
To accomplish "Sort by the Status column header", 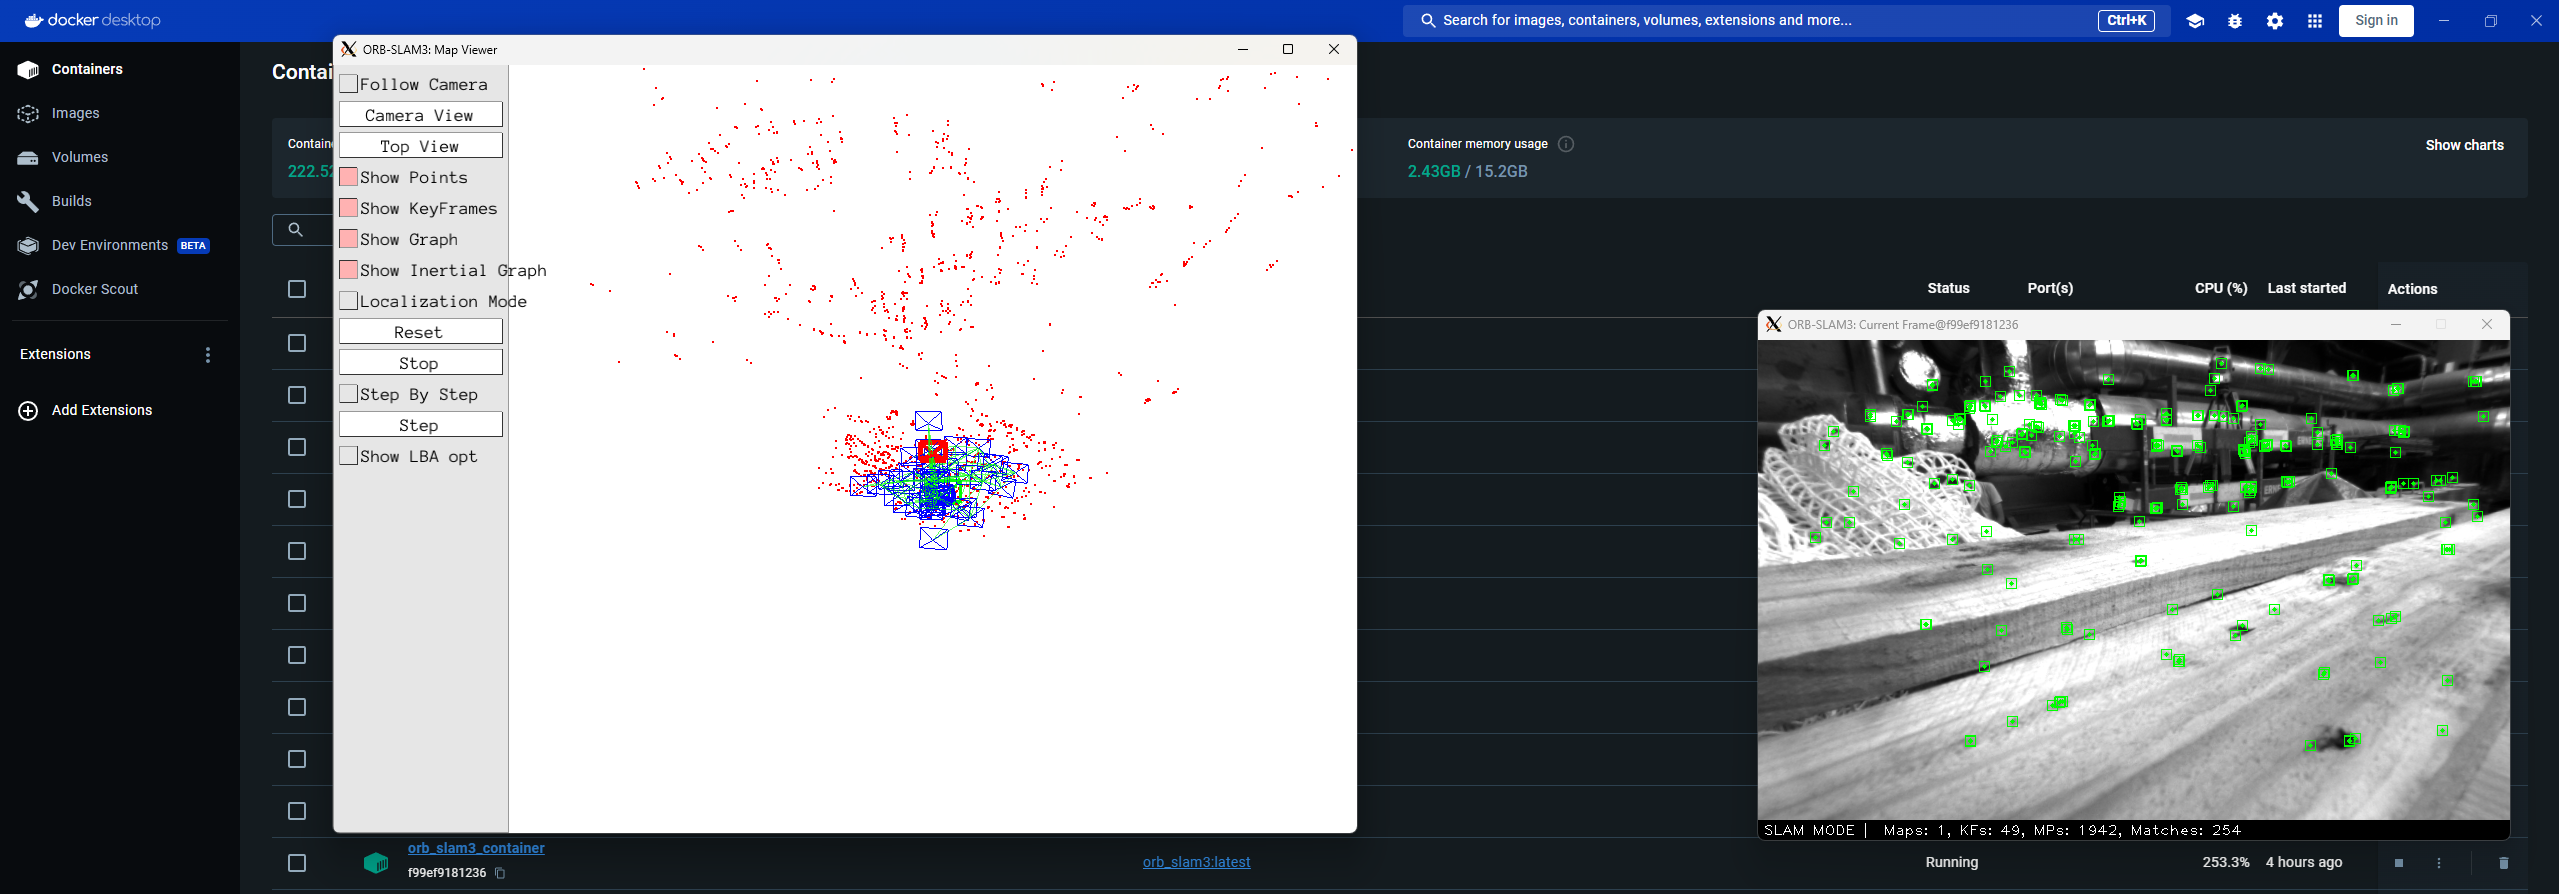I will click(x=1948, y=289).
